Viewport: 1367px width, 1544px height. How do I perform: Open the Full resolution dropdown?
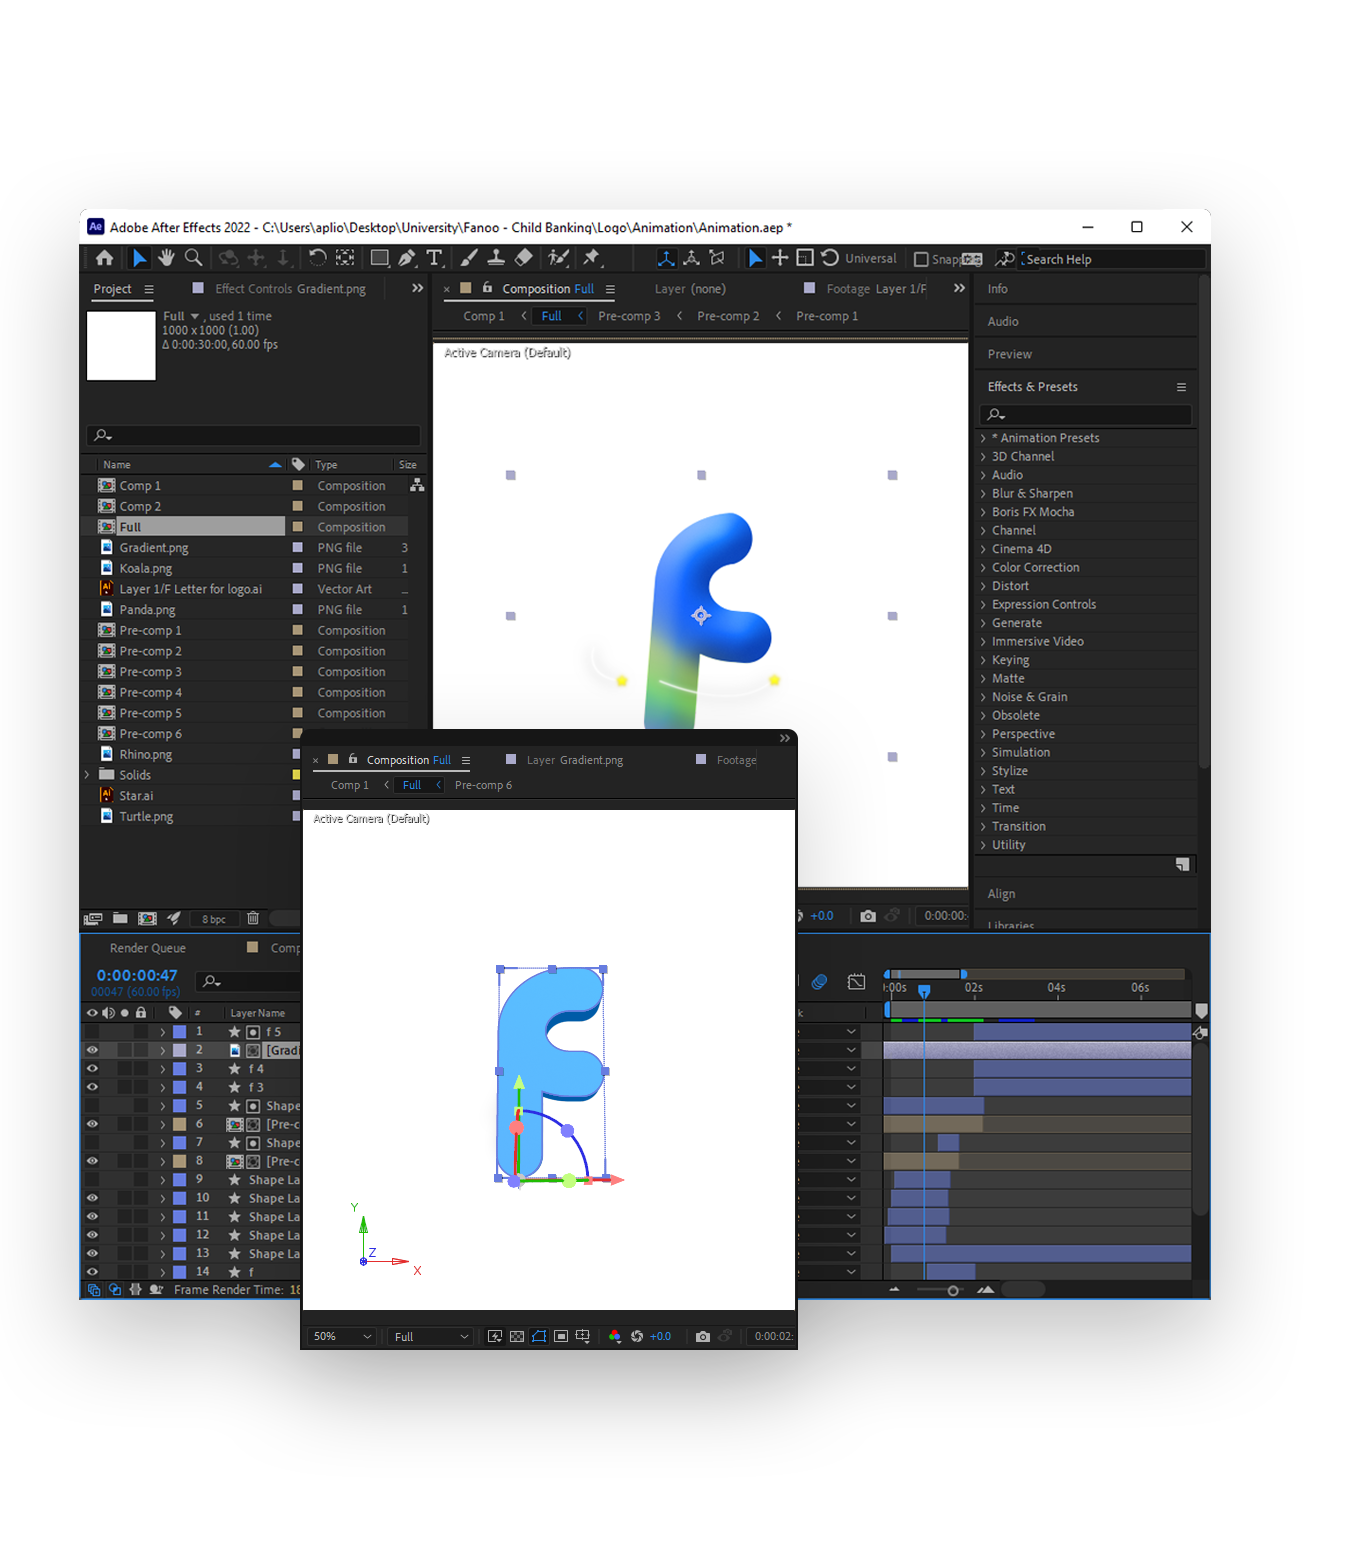431,1336
